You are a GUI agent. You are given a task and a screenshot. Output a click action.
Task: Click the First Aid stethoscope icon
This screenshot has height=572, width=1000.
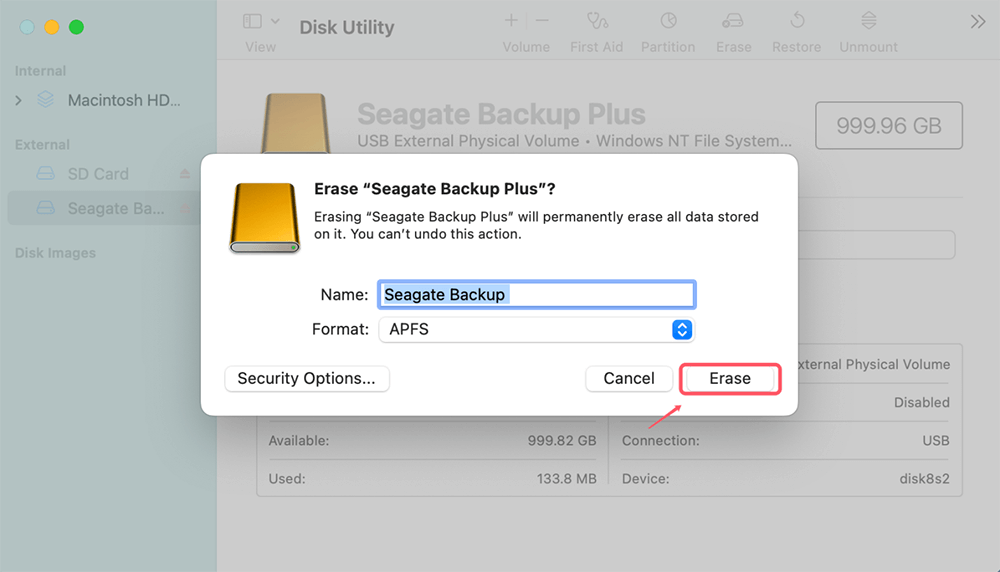(597, 21)
